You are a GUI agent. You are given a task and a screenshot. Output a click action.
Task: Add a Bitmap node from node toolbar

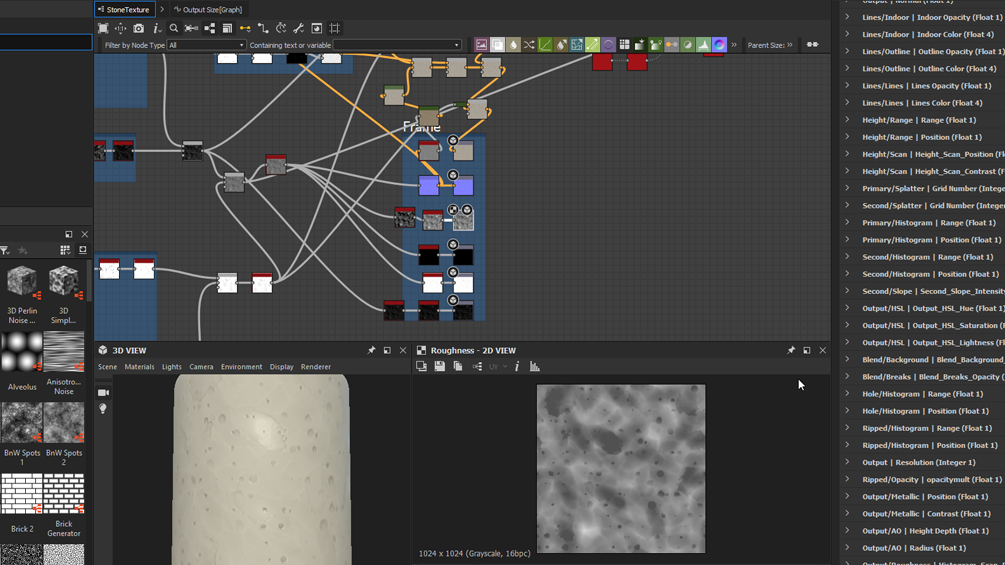[x=481, y=44]
